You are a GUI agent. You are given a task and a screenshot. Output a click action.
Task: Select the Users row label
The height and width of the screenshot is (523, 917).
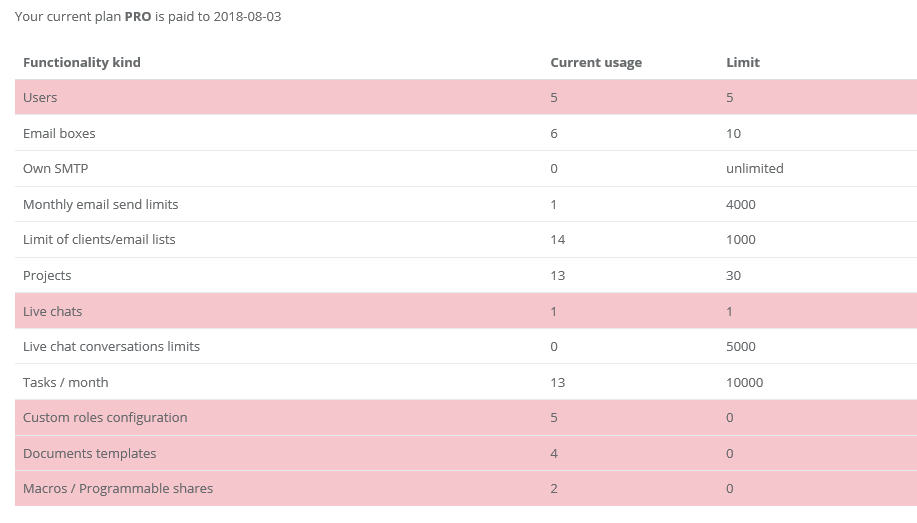click(x=40, y=98)
